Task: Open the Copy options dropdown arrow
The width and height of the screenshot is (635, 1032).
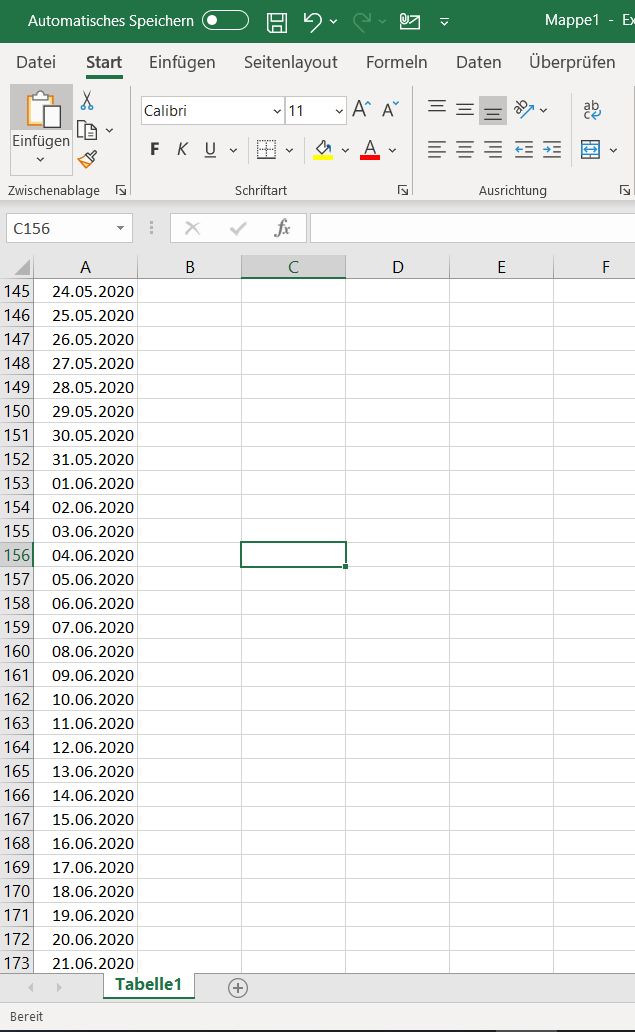Action: (110, 130)
